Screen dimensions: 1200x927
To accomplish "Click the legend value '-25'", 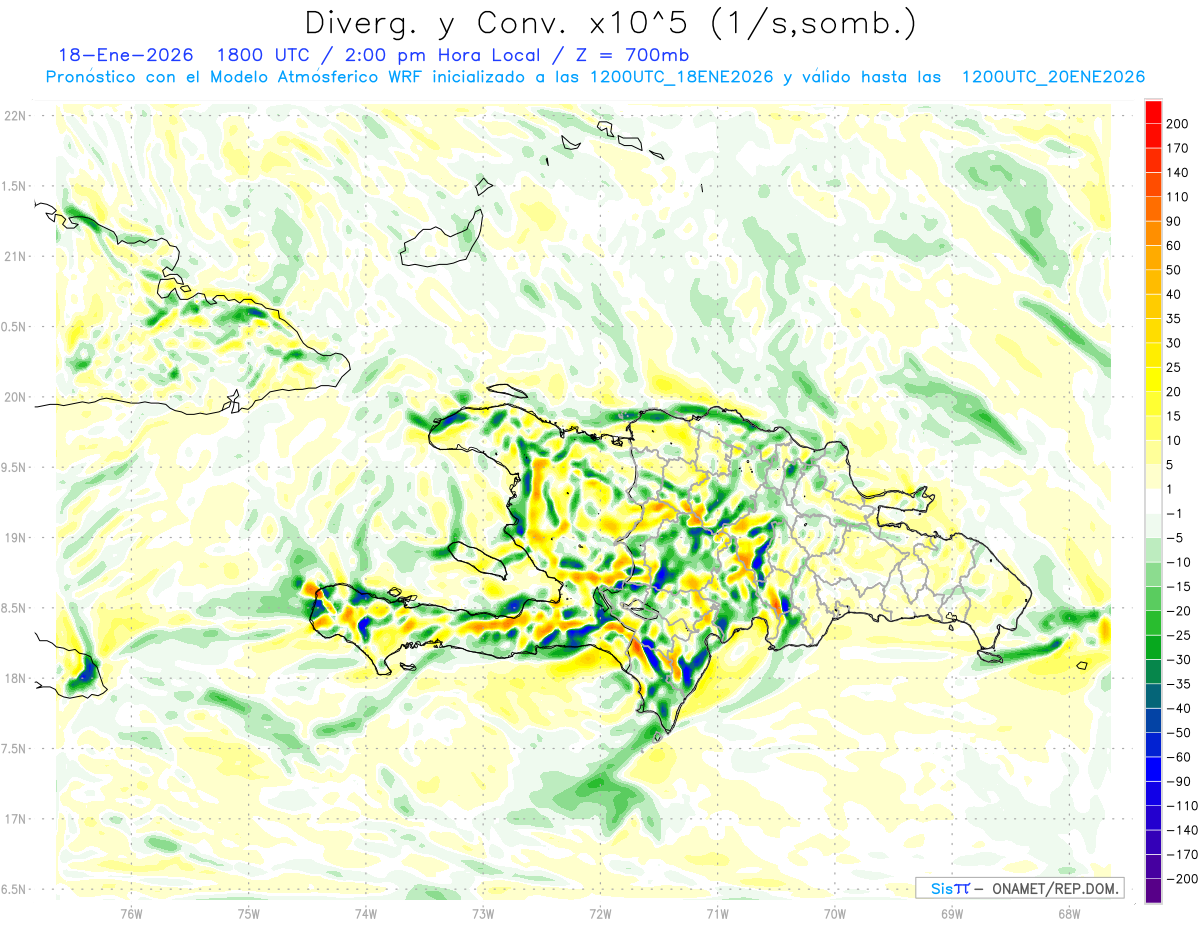I will coord(1177,635).
